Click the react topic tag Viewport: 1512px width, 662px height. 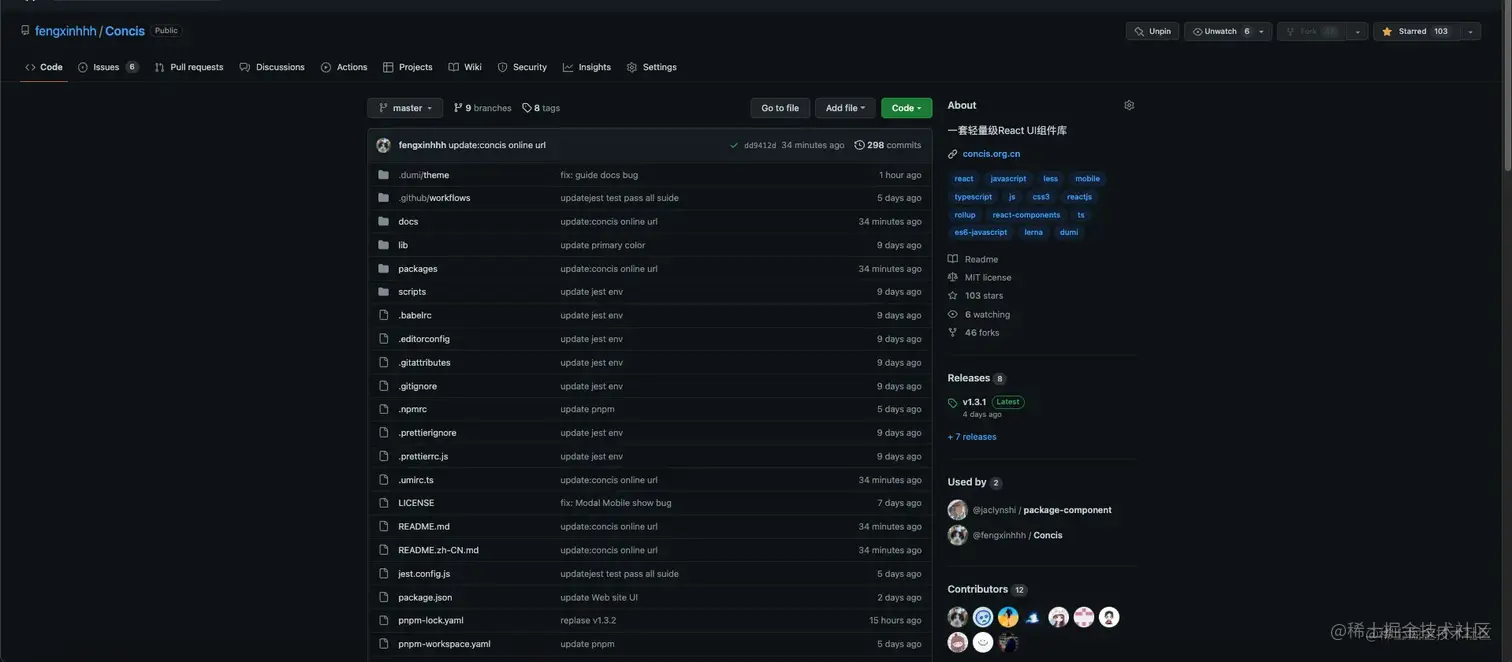(x=964, y=179)
